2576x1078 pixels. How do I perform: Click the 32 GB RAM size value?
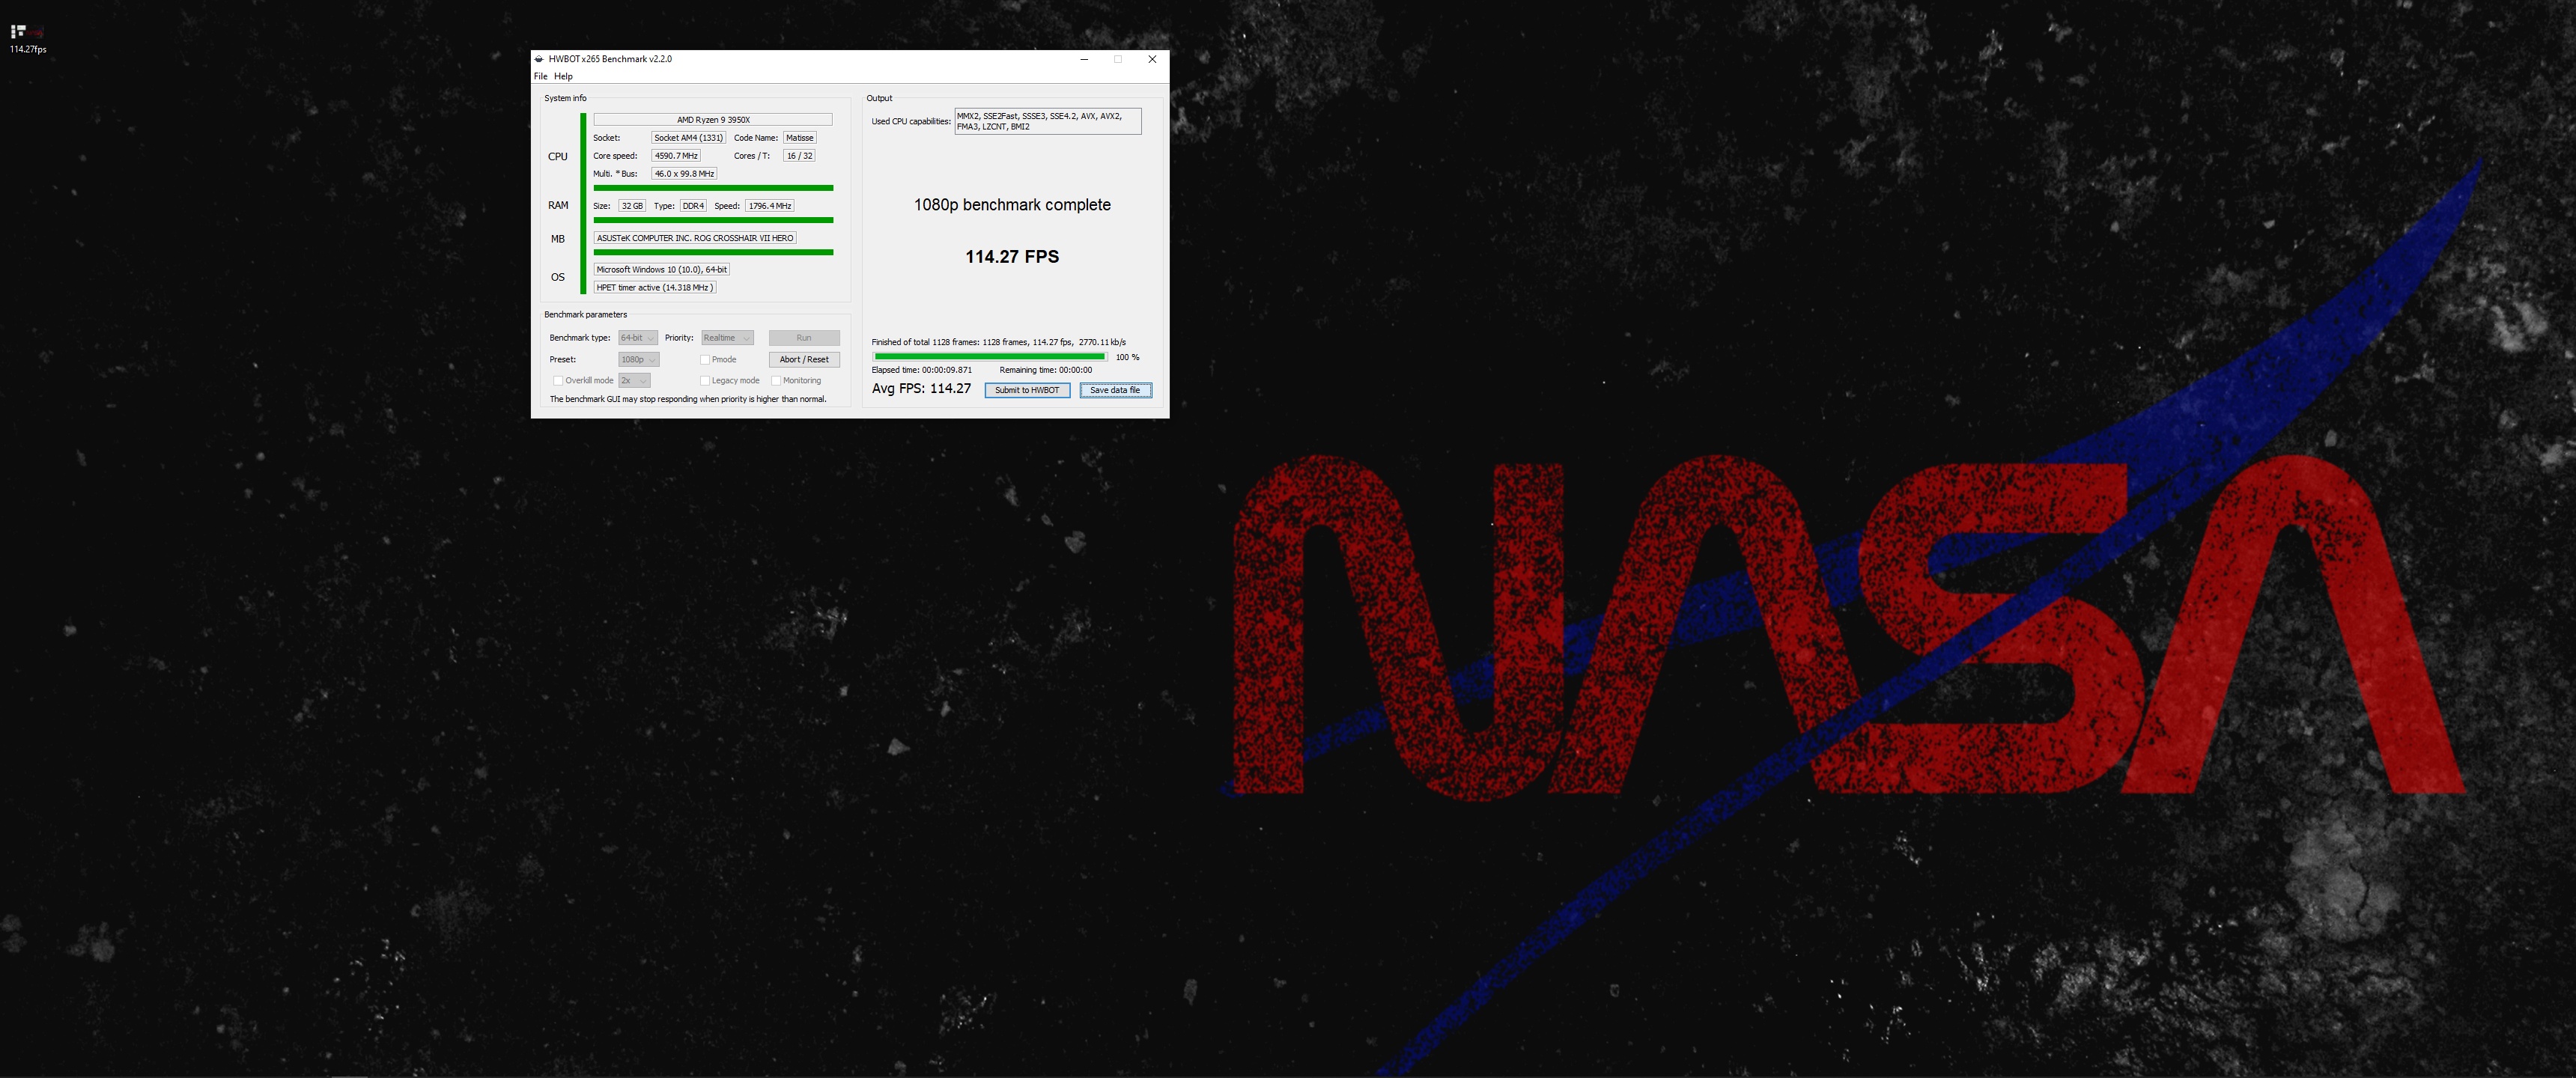click(x=632, y=206)
